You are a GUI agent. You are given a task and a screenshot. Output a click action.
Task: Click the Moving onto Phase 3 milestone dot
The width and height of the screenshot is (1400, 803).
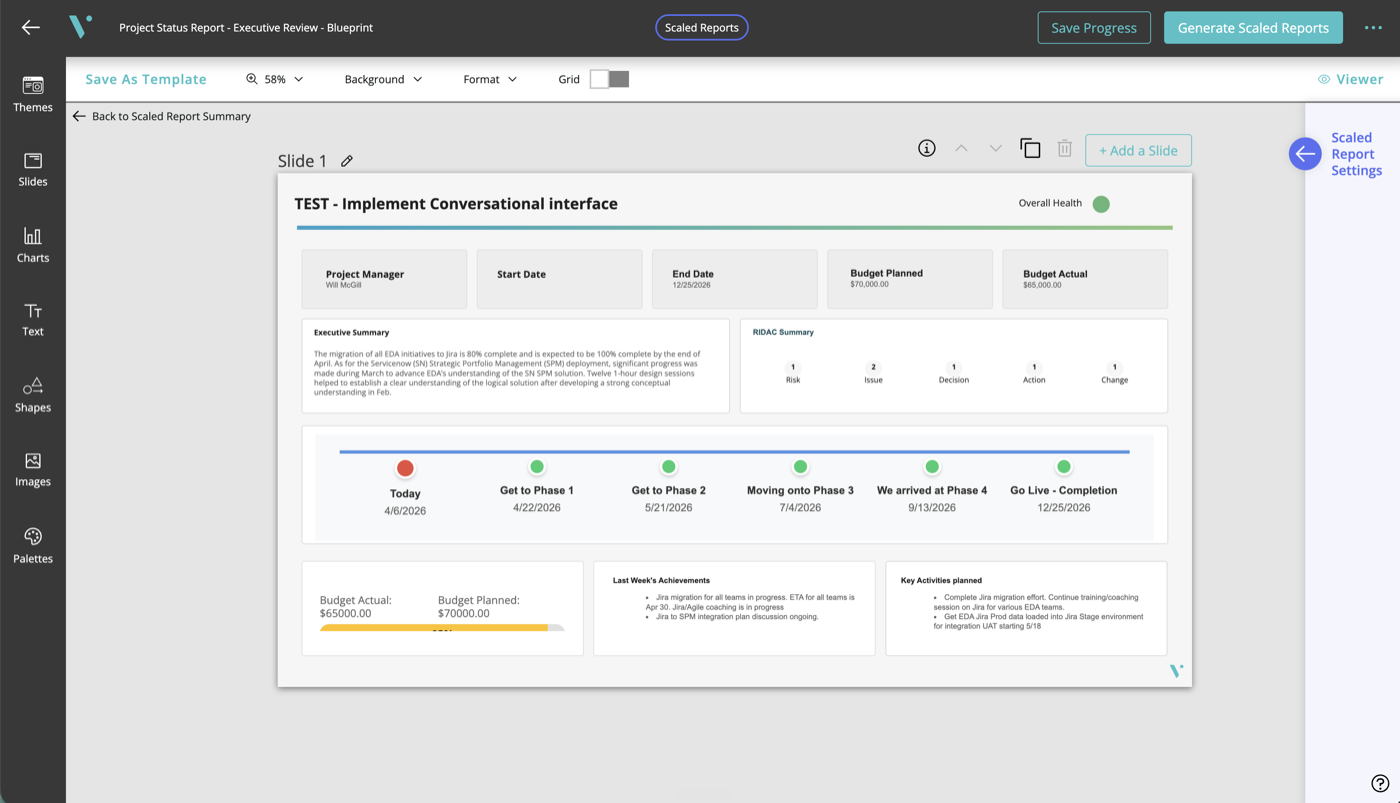click(x=800, y=467)
